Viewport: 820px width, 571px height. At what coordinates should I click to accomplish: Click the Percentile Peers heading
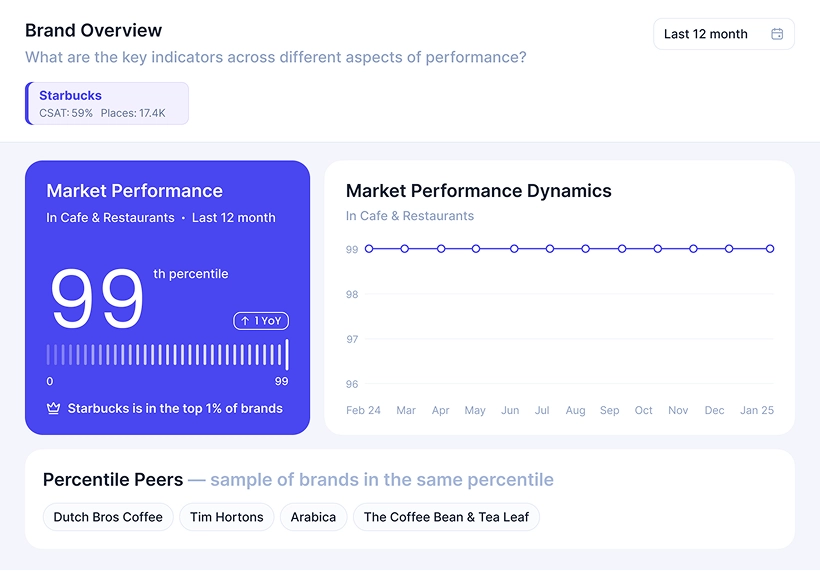pos(113,480)
